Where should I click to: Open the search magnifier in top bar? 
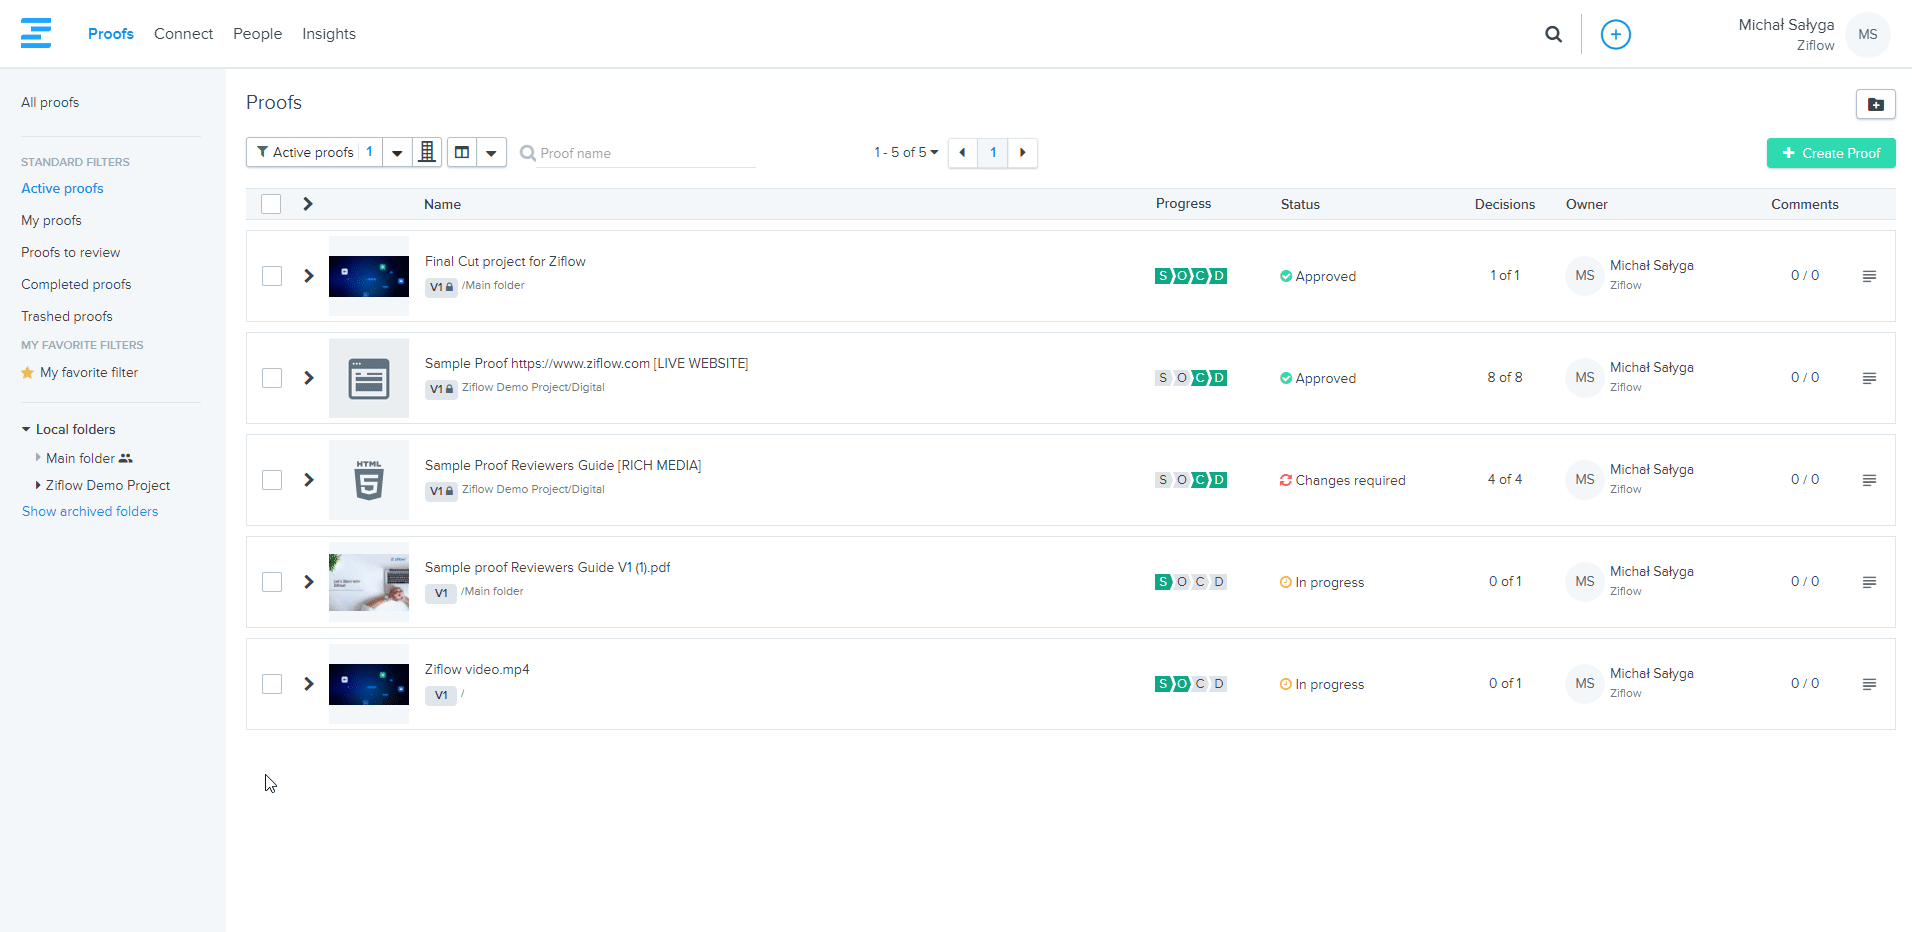[1553, 34]
